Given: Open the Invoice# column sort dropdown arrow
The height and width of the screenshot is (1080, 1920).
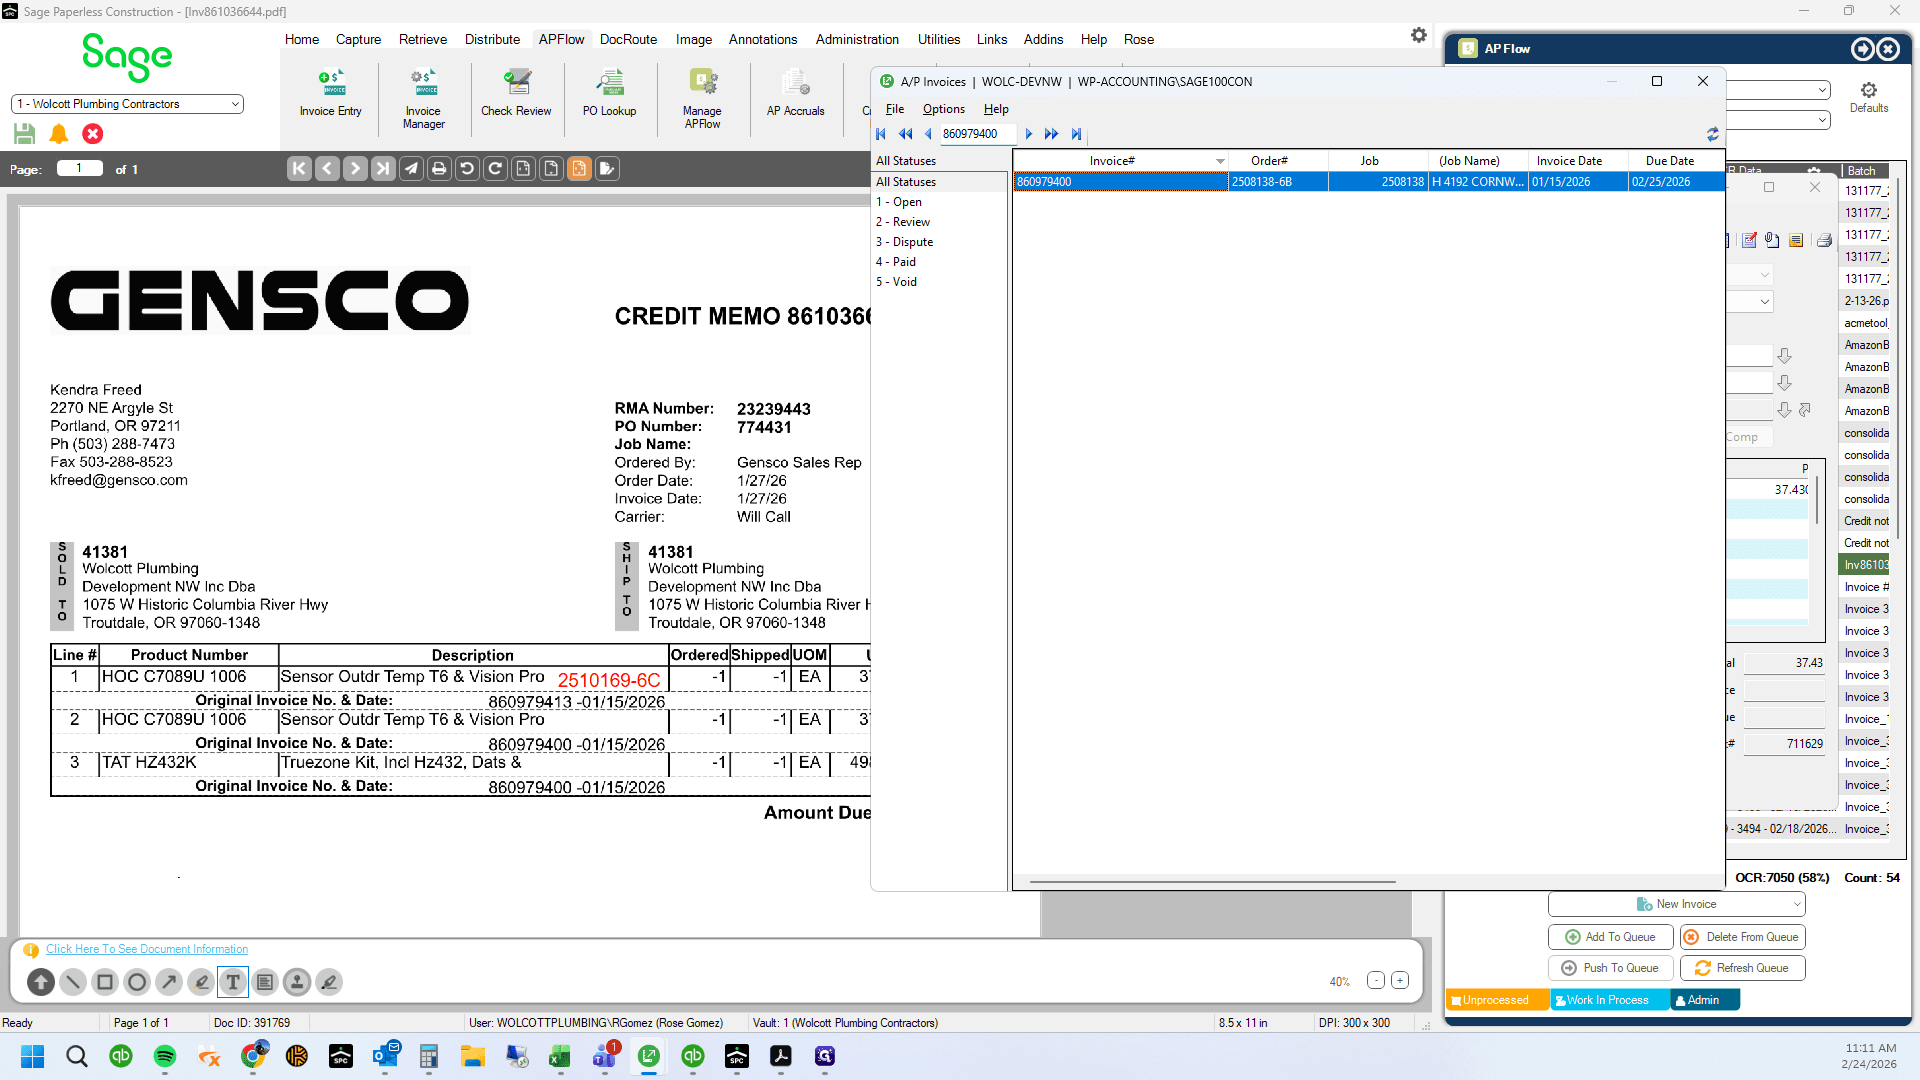Looking at the screenshot, I should coord(1220,161).
